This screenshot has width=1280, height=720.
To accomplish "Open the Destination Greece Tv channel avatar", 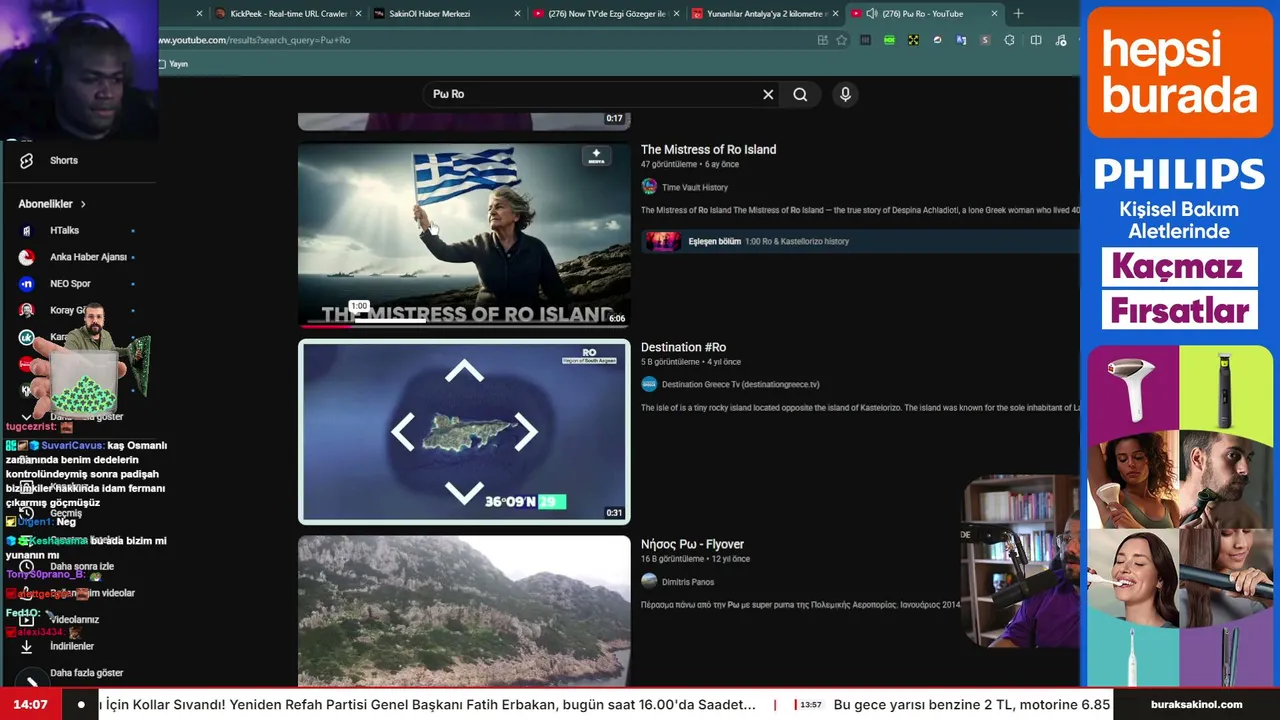I will point(649,384).
